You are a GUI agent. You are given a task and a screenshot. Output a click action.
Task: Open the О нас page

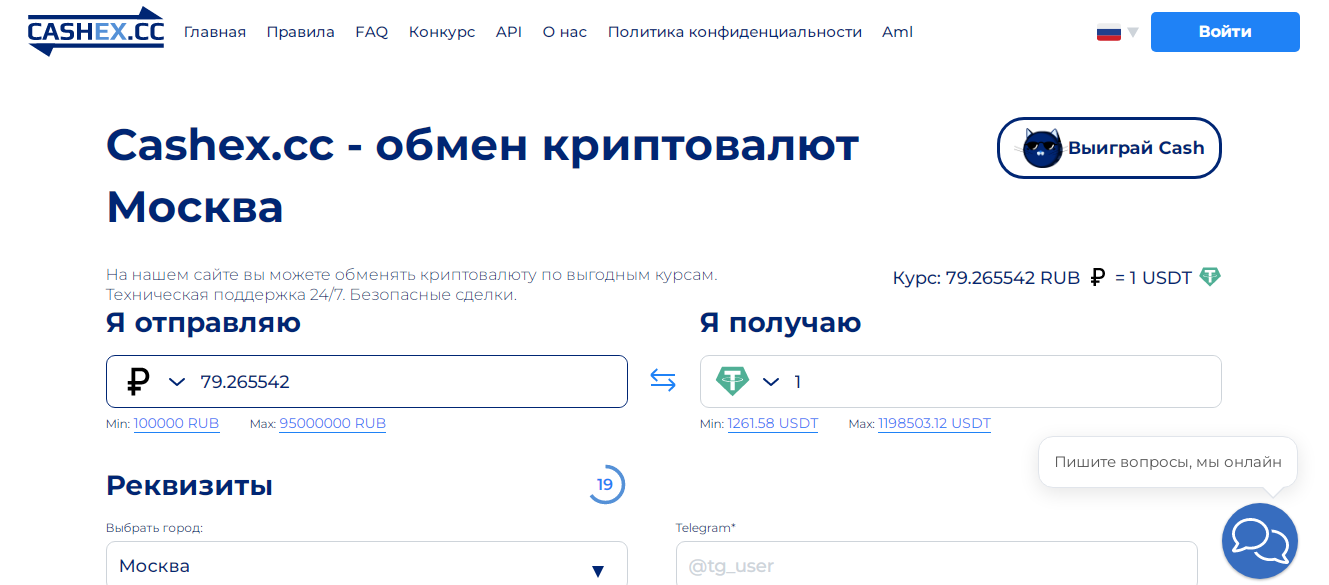click(x=565, y=32)
